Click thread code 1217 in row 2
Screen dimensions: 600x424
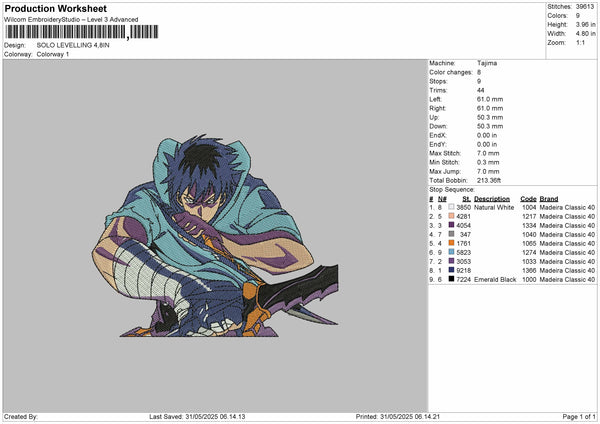[529, 216]
